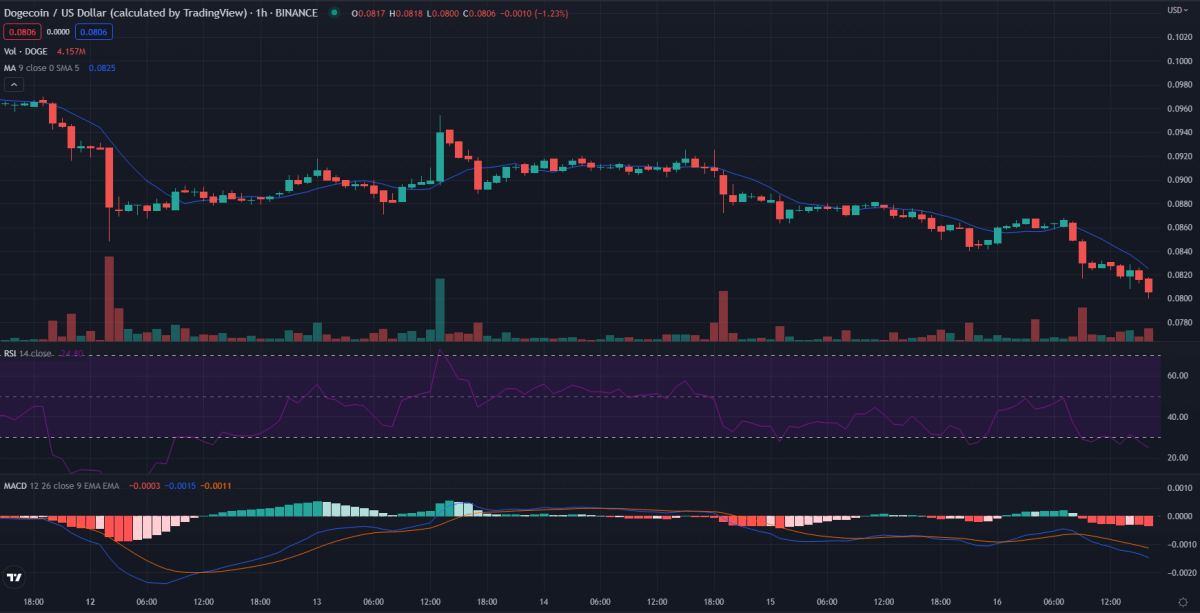Click the 0.0000 spread value
The width and height of the screenshot is (1200, 613).
(x=57, y=32)
